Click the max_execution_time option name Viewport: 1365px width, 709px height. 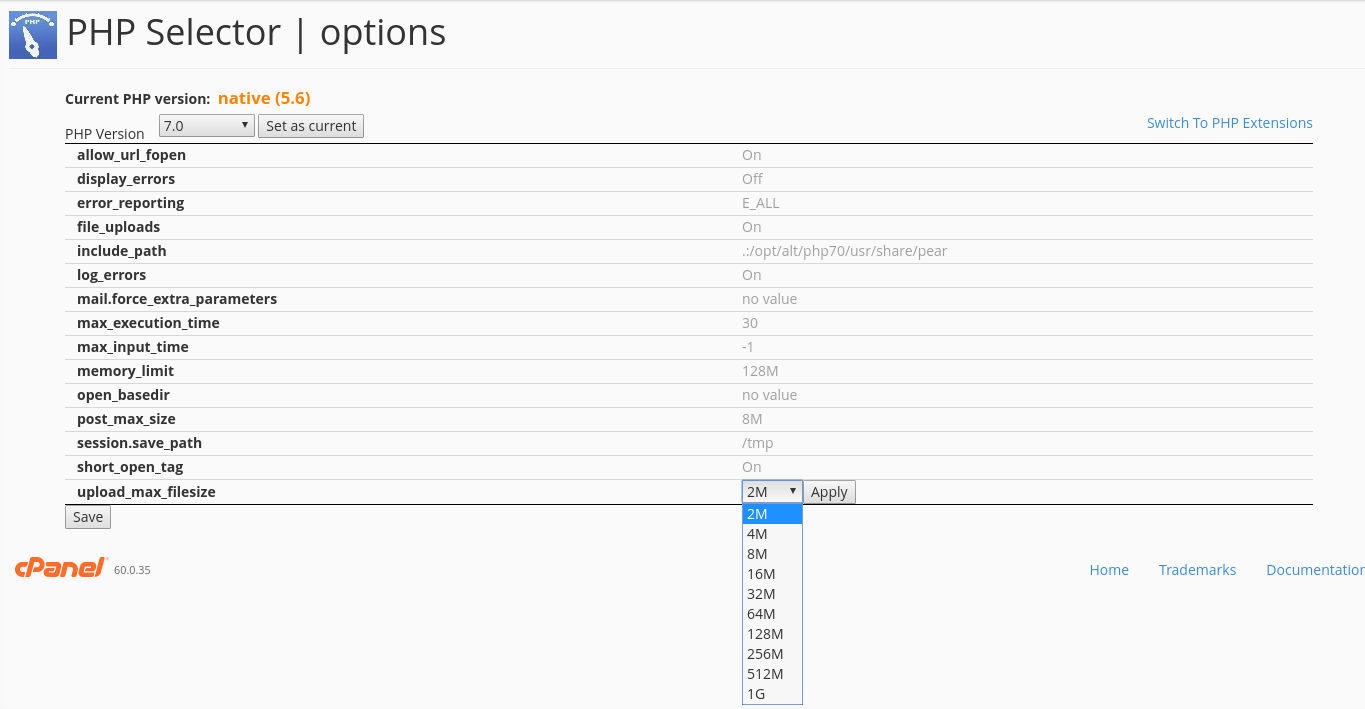(x=148, y=323)
